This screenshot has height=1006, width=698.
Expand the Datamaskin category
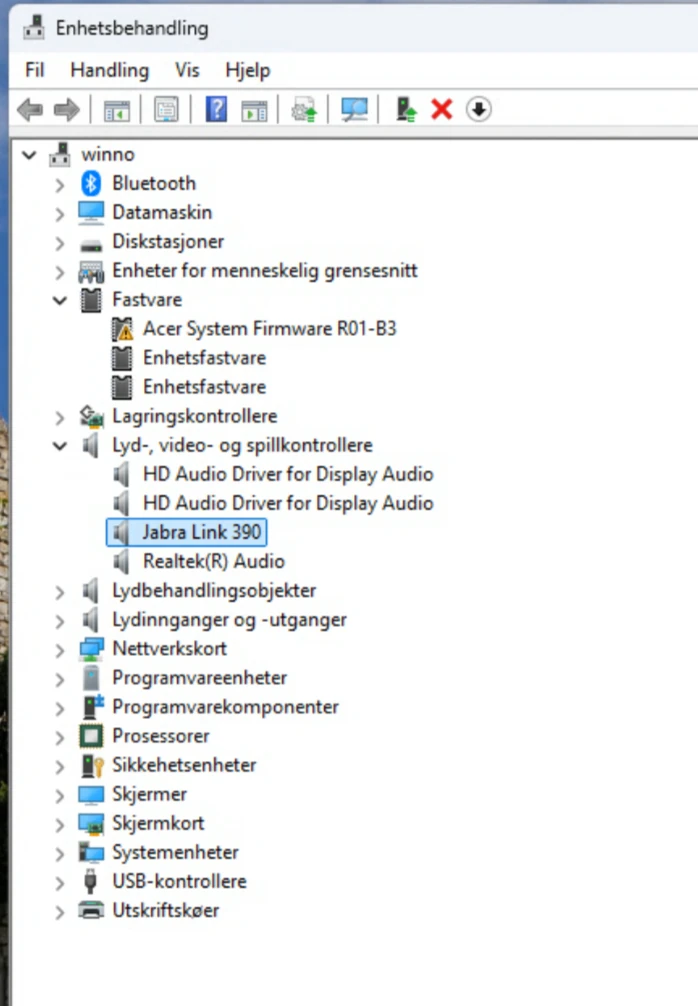point(60,214)
